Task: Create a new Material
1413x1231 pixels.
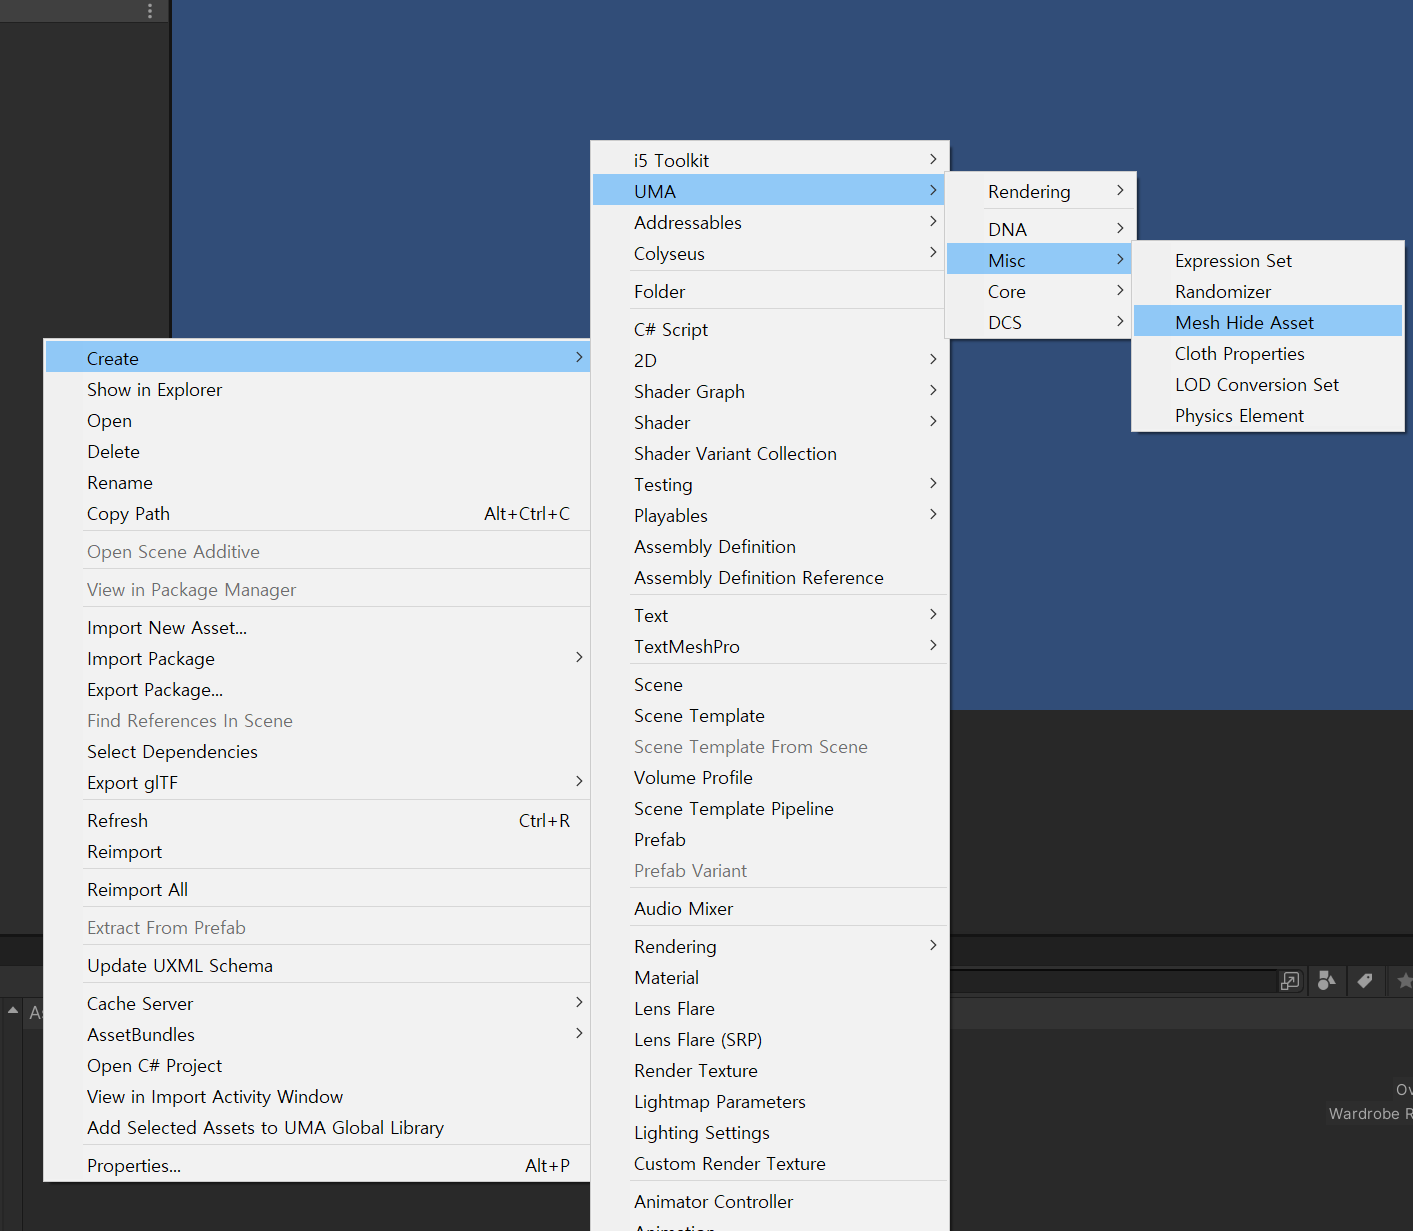Action: pyautogui.click(x=769, y=977)
